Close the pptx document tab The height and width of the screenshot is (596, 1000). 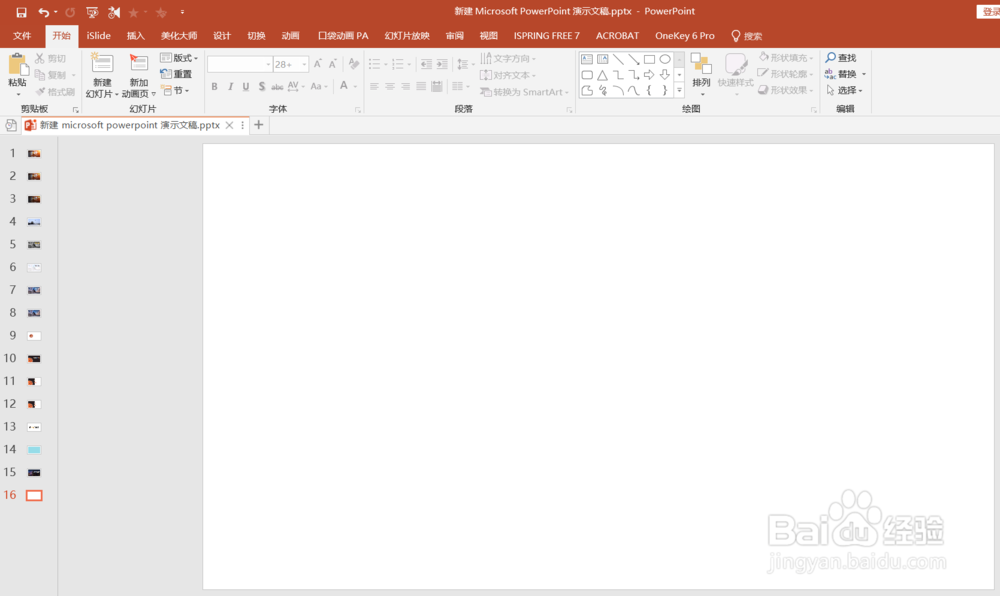229,125
